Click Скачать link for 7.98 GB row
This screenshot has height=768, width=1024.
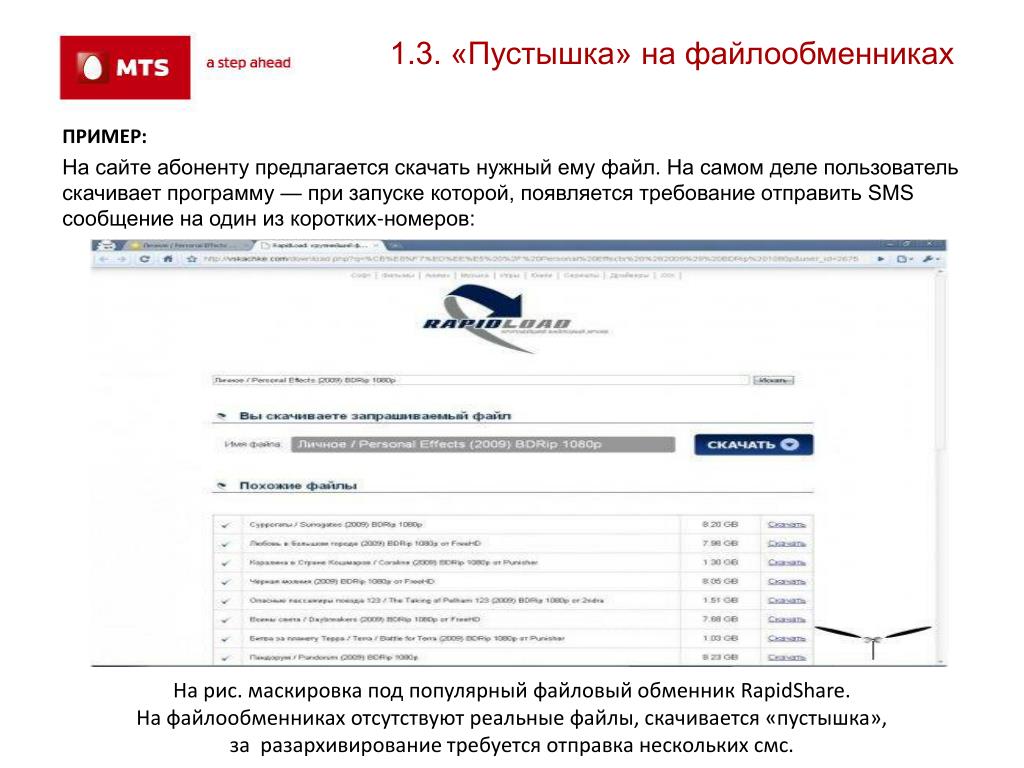(x=786, y=543)
